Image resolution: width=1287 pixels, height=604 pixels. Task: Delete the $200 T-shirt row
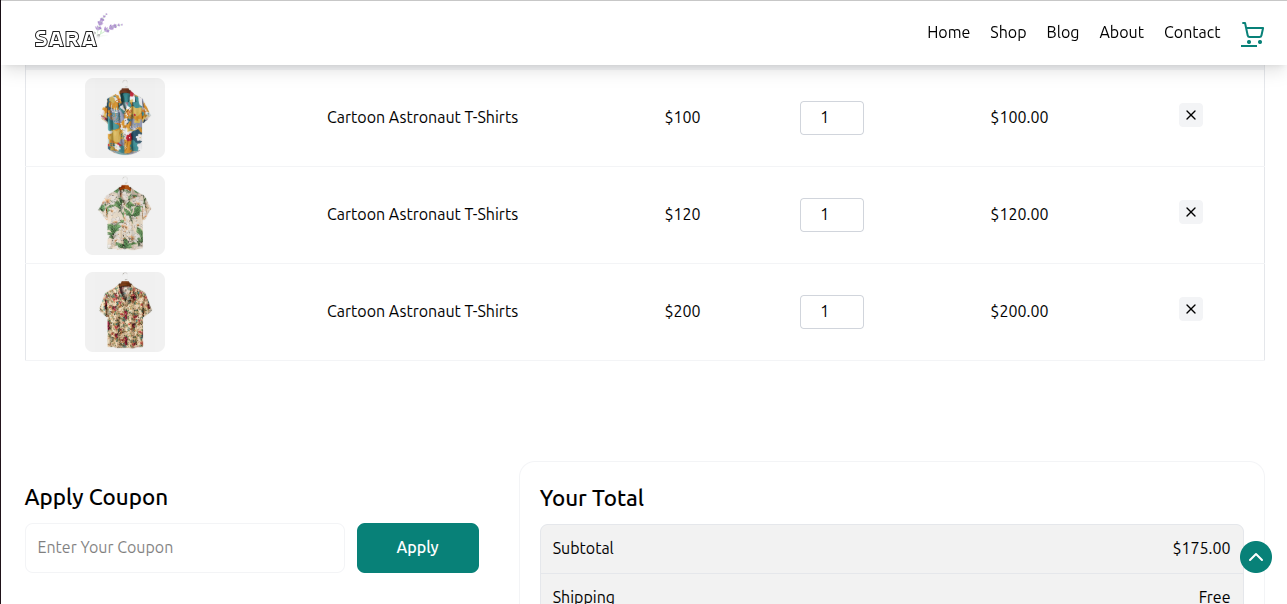point(1190,309)
